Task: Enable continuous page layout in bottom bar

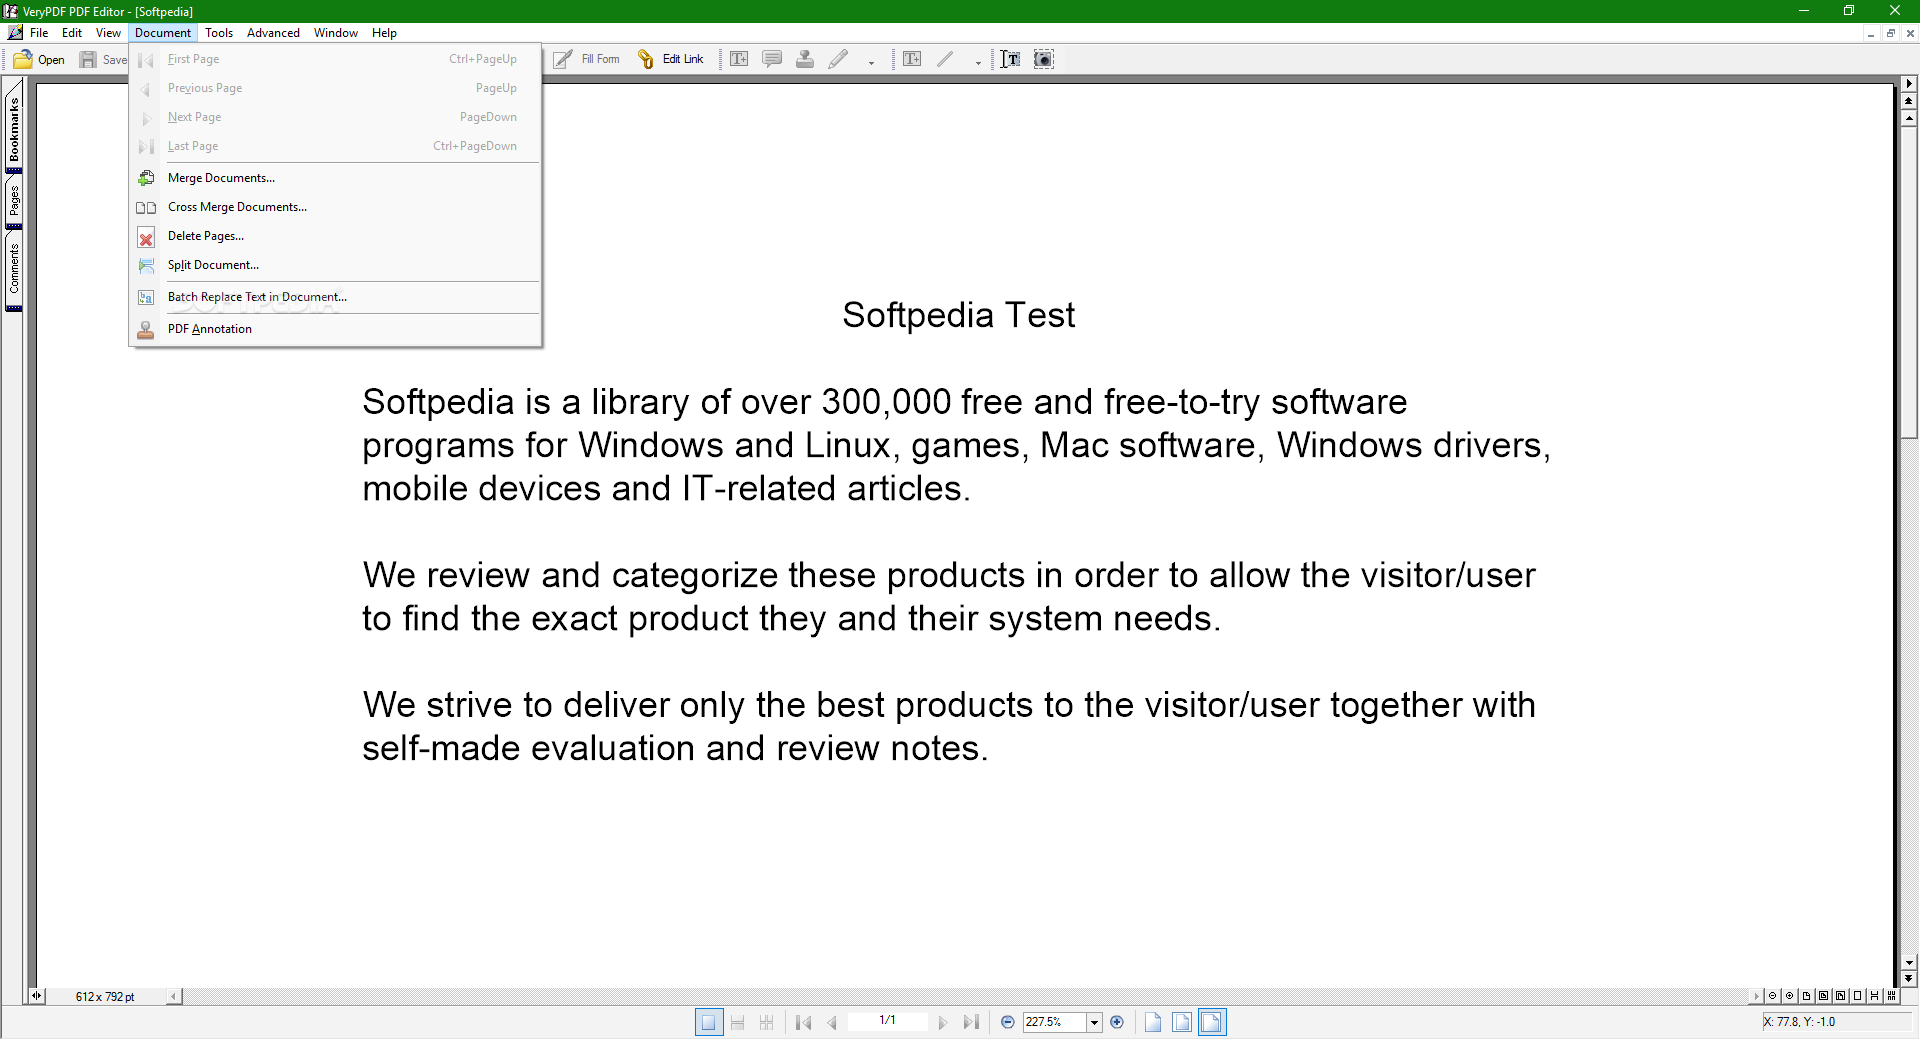Action: pos(738,1022)
